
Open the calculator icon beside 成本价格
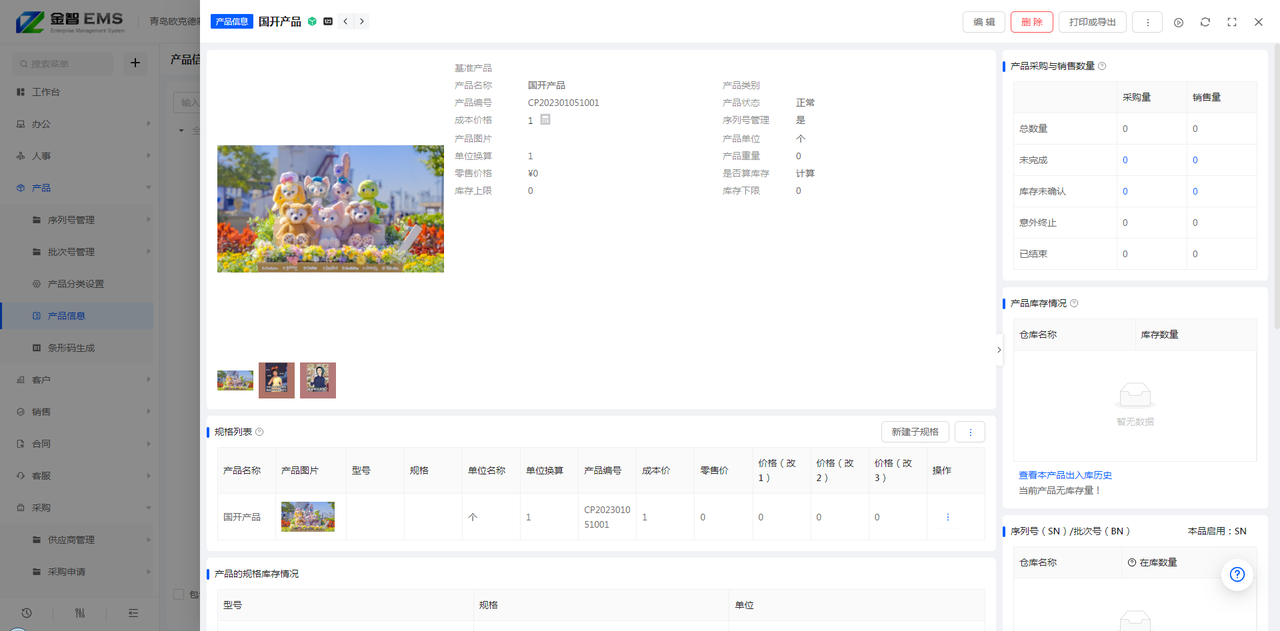pyautogui.click(x=545, y=119)
